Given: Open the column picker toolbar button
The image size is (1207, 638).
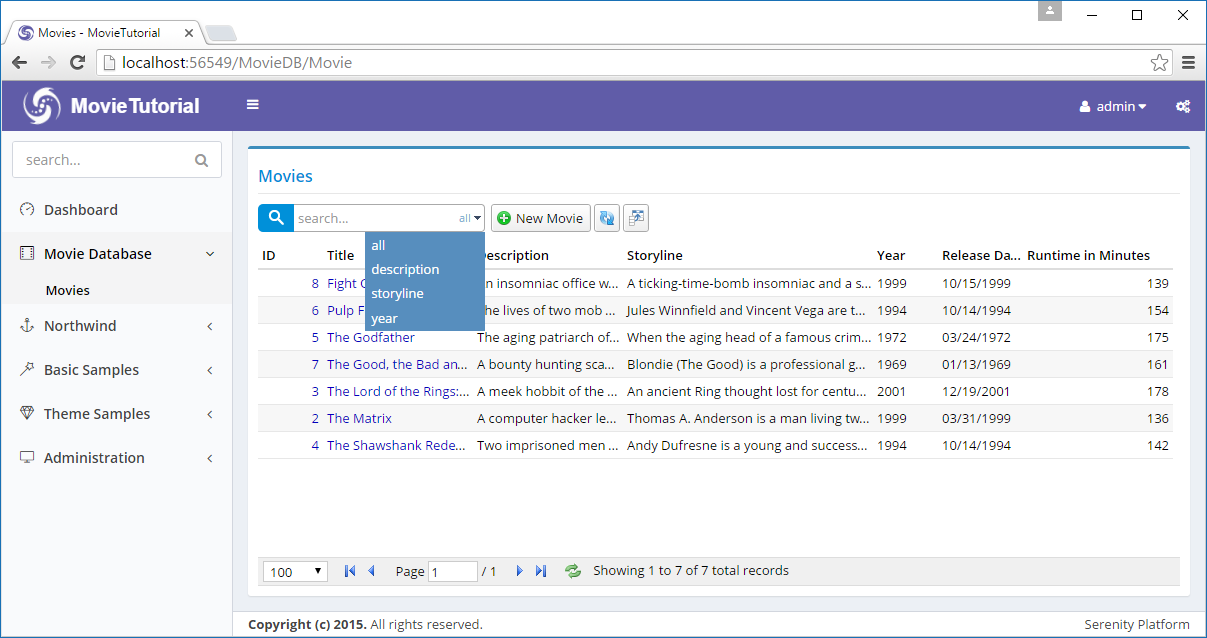Looking at the screenshot, I should pyautogui.click(x=636, y=218).
